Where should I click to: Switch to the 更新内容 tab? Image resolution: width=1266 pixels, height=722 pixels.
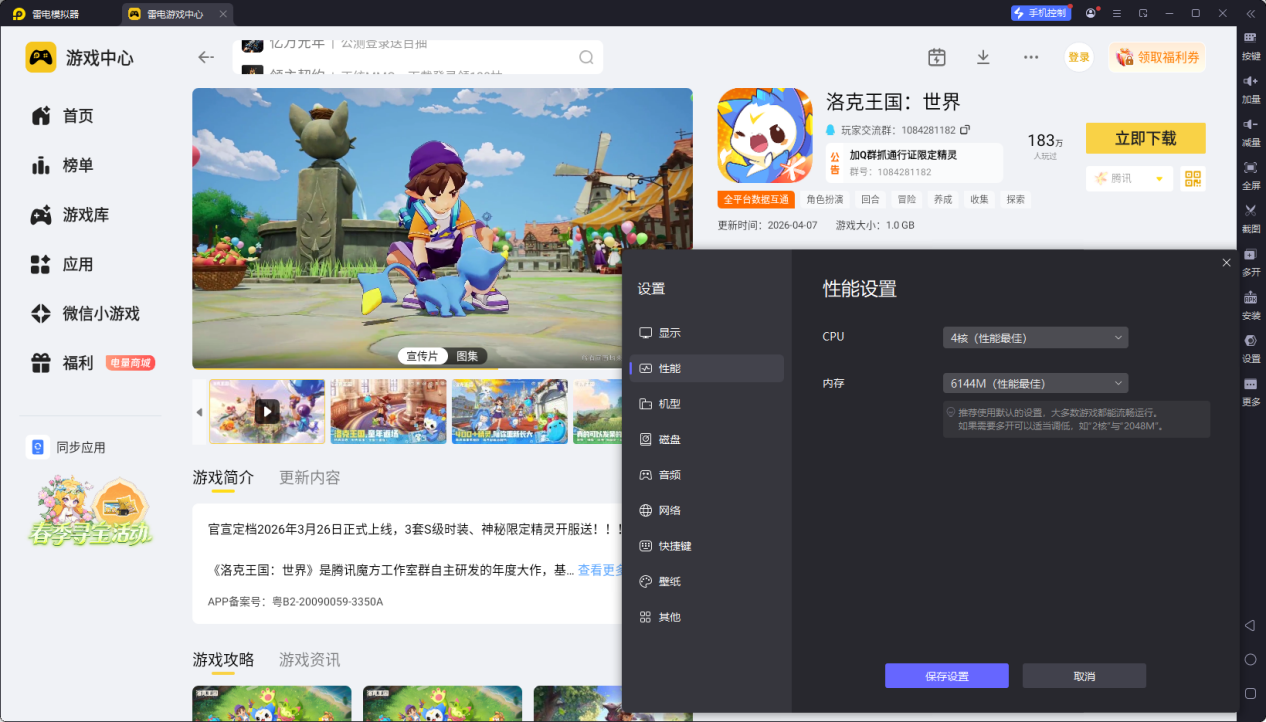310,478
